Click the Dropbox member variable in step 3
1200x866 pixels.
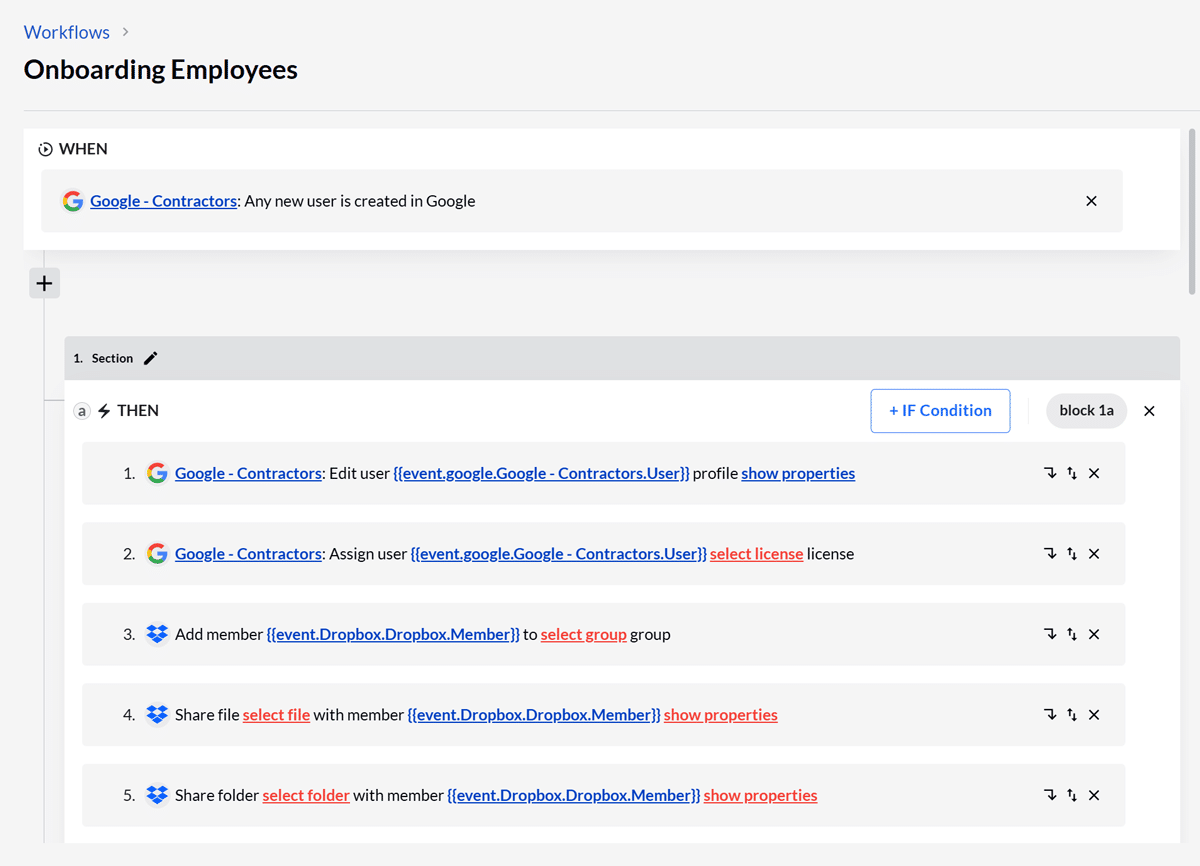(x=393, y=634)
